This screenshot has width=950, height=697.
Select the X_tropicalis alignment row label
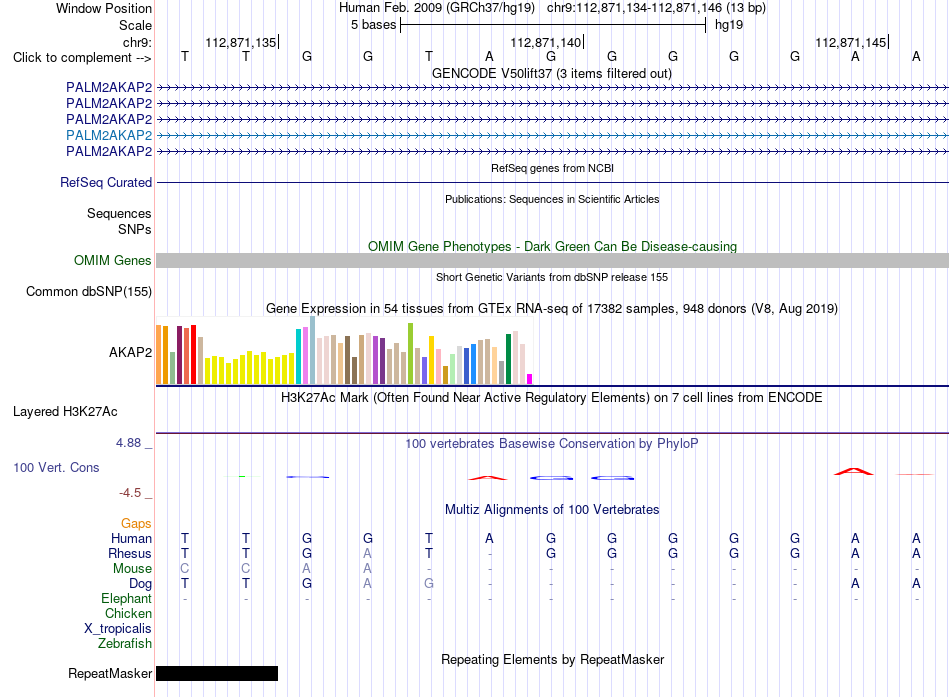point(118,629)
